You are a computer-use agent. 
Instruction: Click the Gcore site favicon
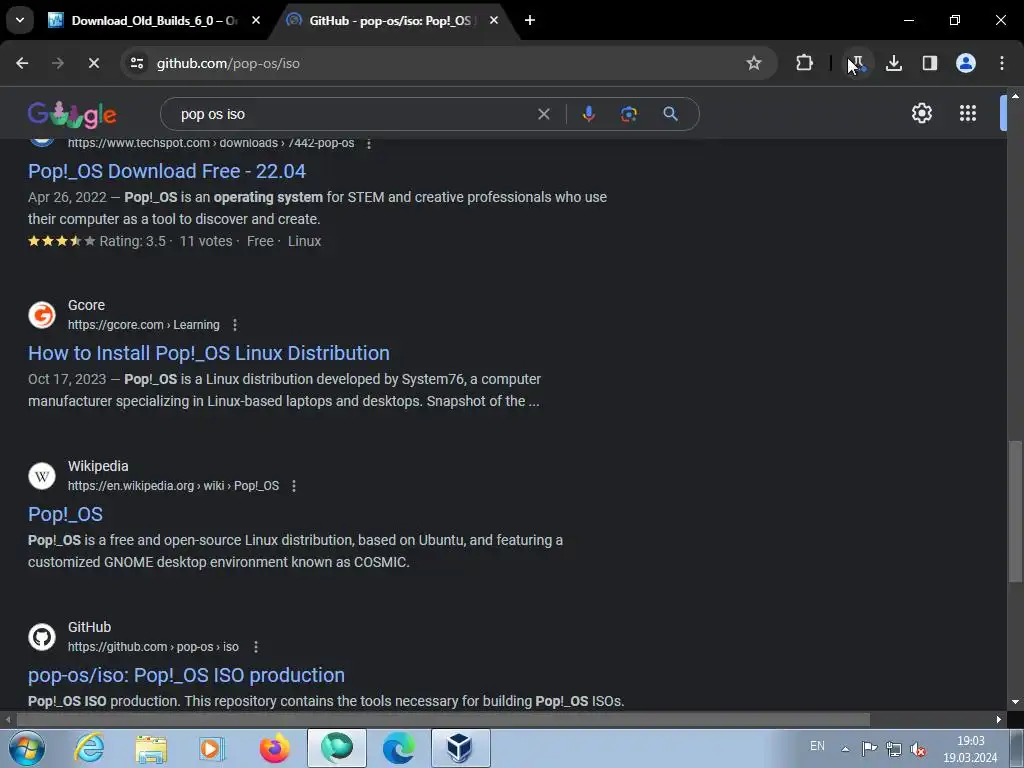pos(42,315)
